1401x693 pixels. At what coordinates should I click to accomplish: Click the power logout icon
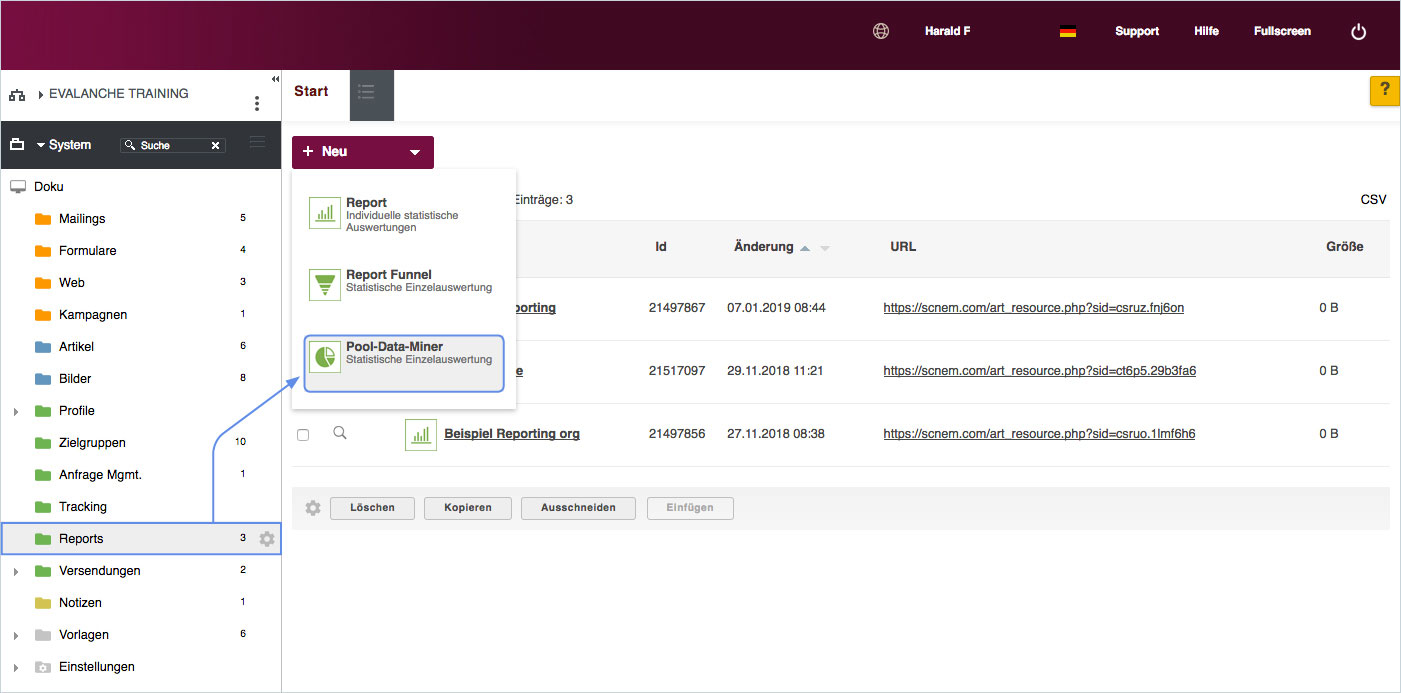click(1358, 32)
